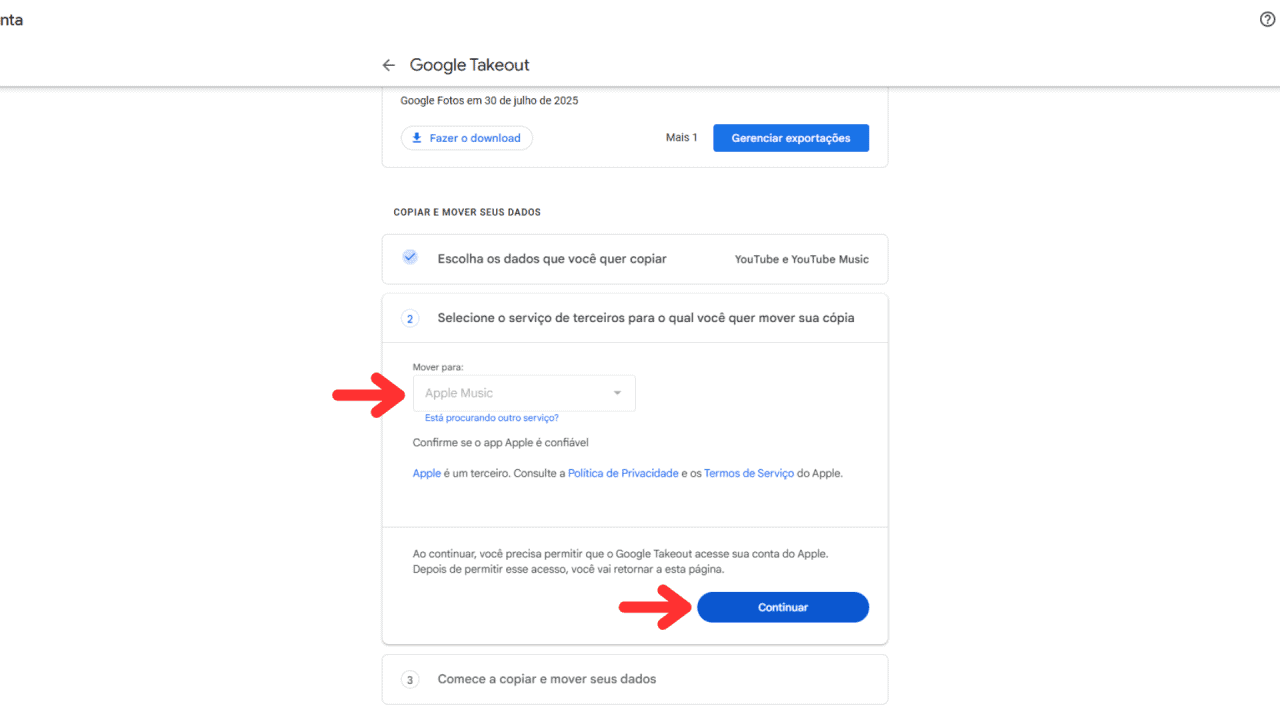
Task: Go back using the arrow beside Google Takeout
Action: click(x=389, y=65)
